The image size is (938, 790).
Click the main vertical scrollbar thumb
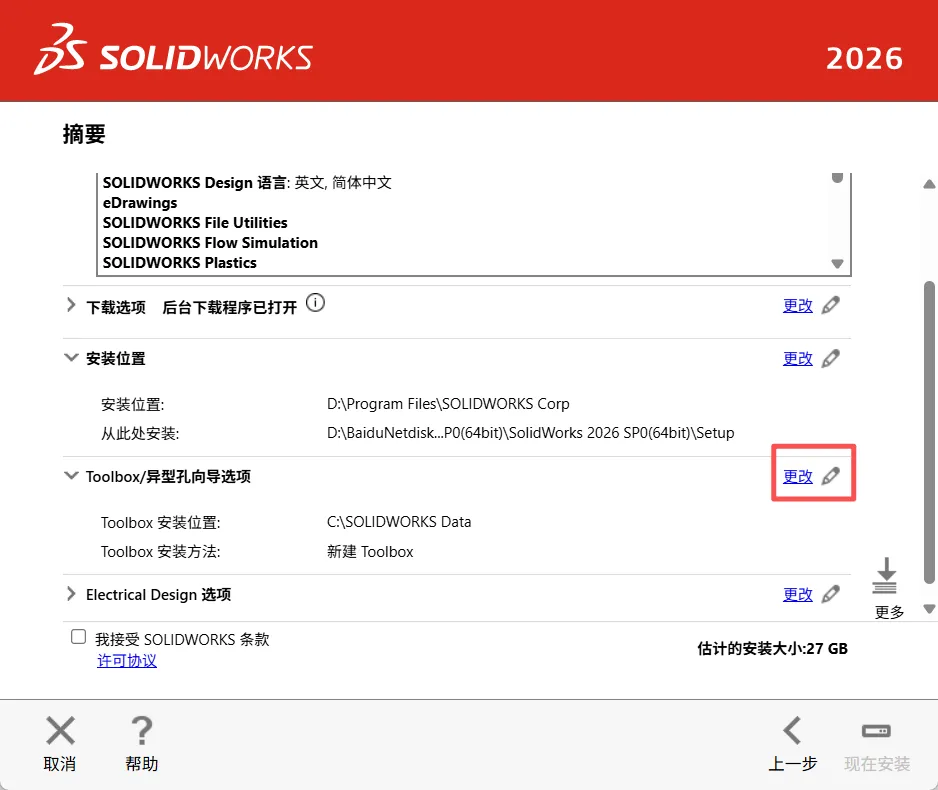coord(929,432)
